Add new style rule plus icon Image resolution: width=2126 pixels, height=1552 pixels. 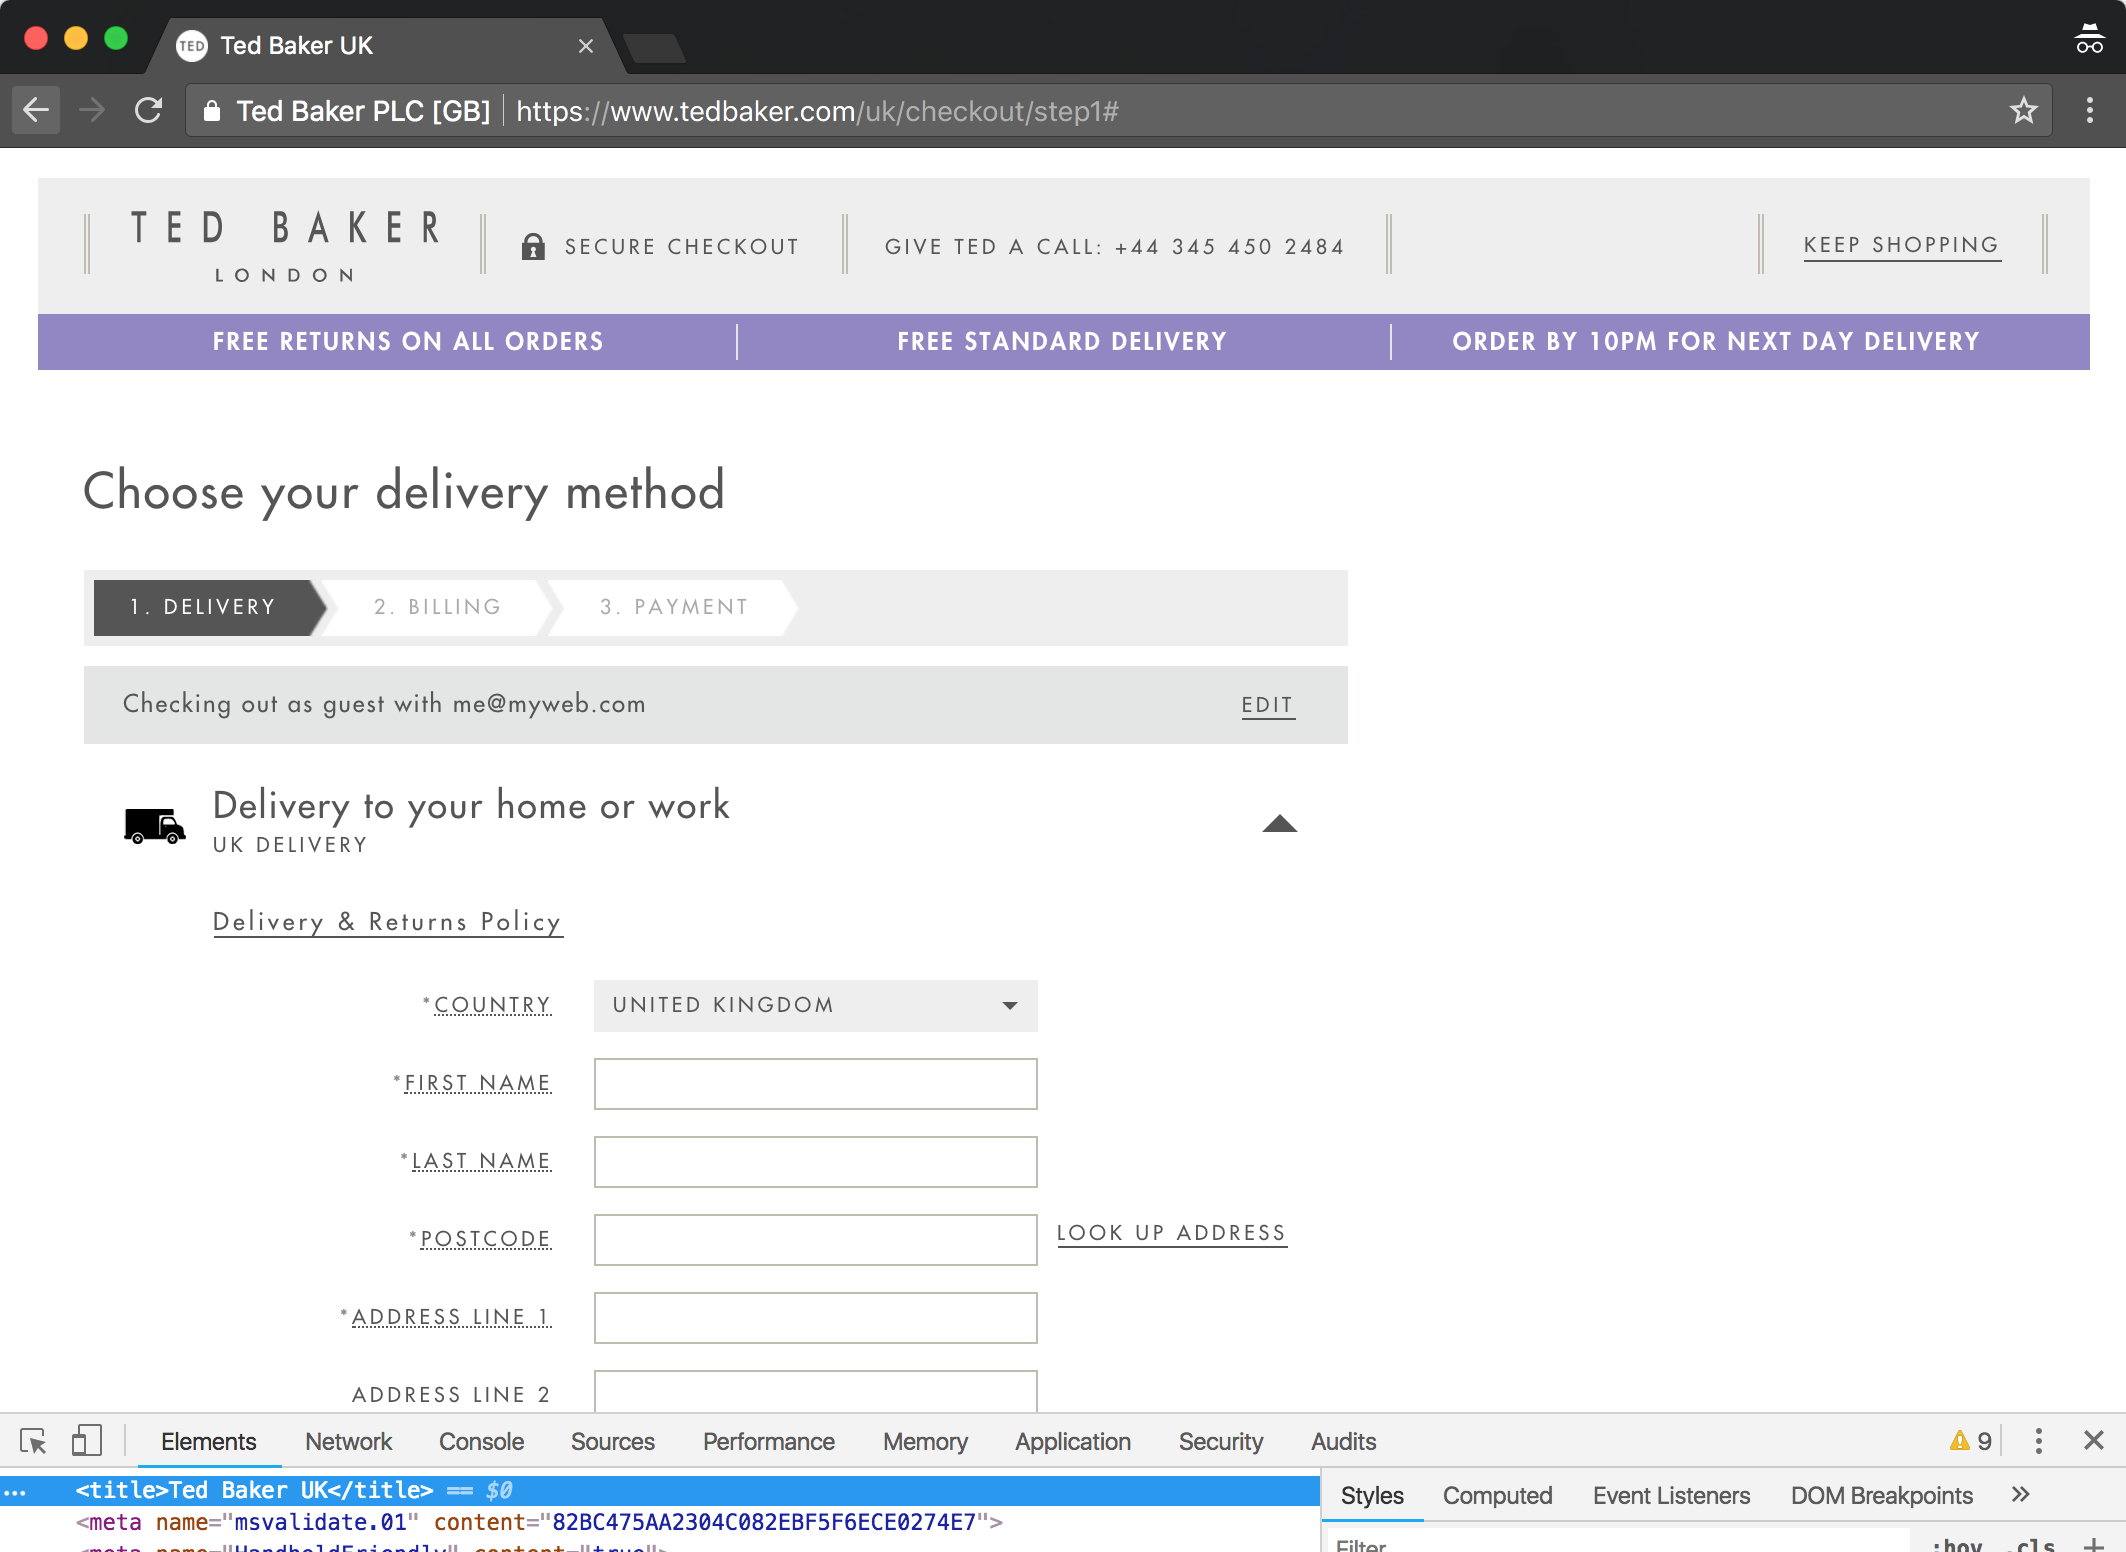coord(2093,1546)
